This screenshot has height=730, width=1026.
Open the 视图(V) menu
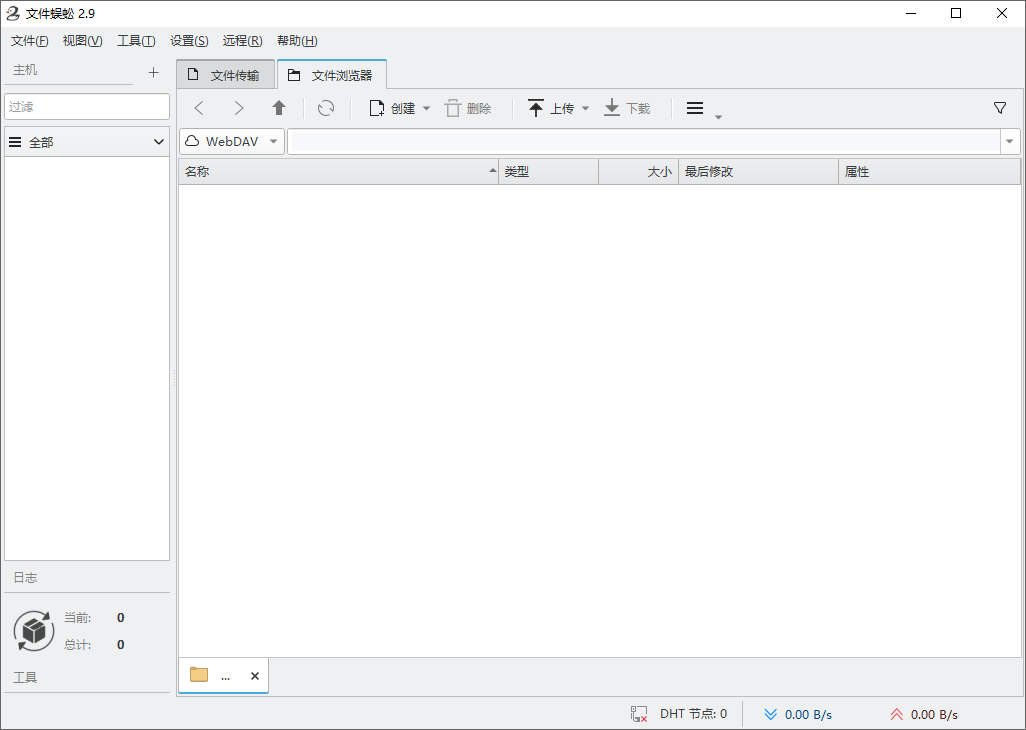point(82,41)
